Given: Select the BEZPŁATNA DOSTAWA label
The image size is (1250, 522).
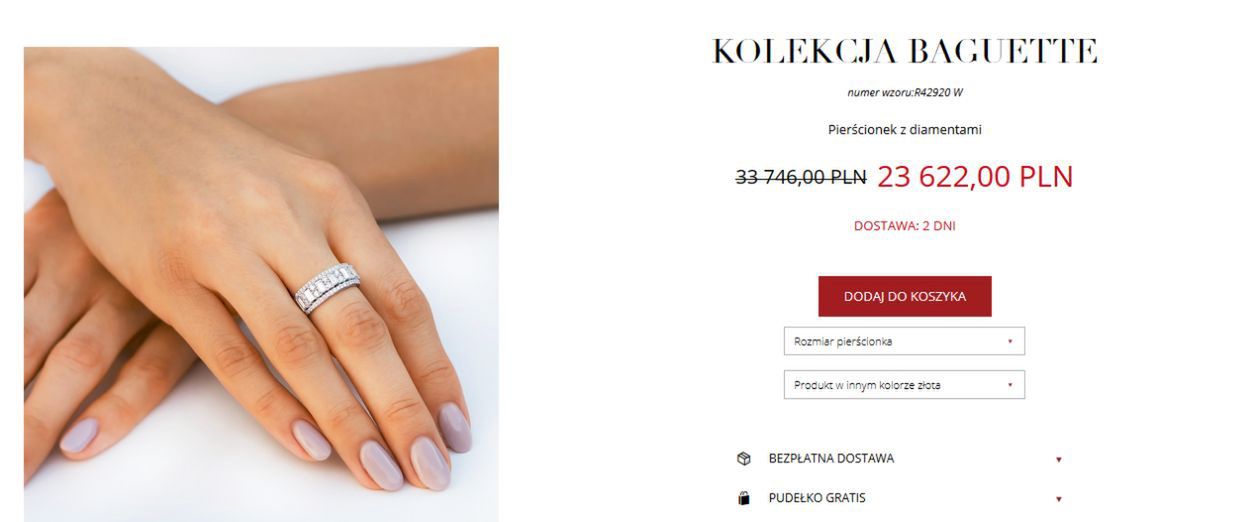Looking at the screenshot, I should (831, 459).
